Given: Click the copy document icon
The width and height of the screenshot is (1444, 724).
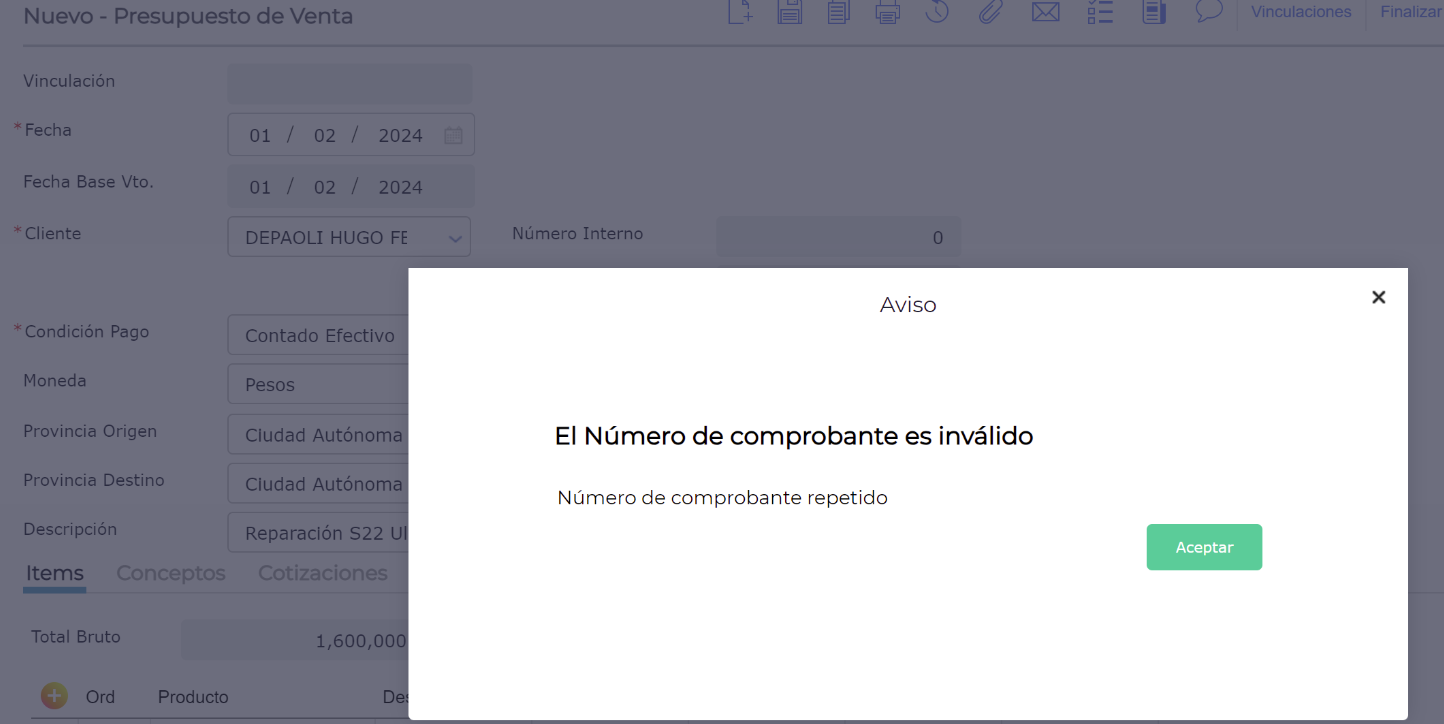Looking at the screenshot, I should tap(839, 12).
